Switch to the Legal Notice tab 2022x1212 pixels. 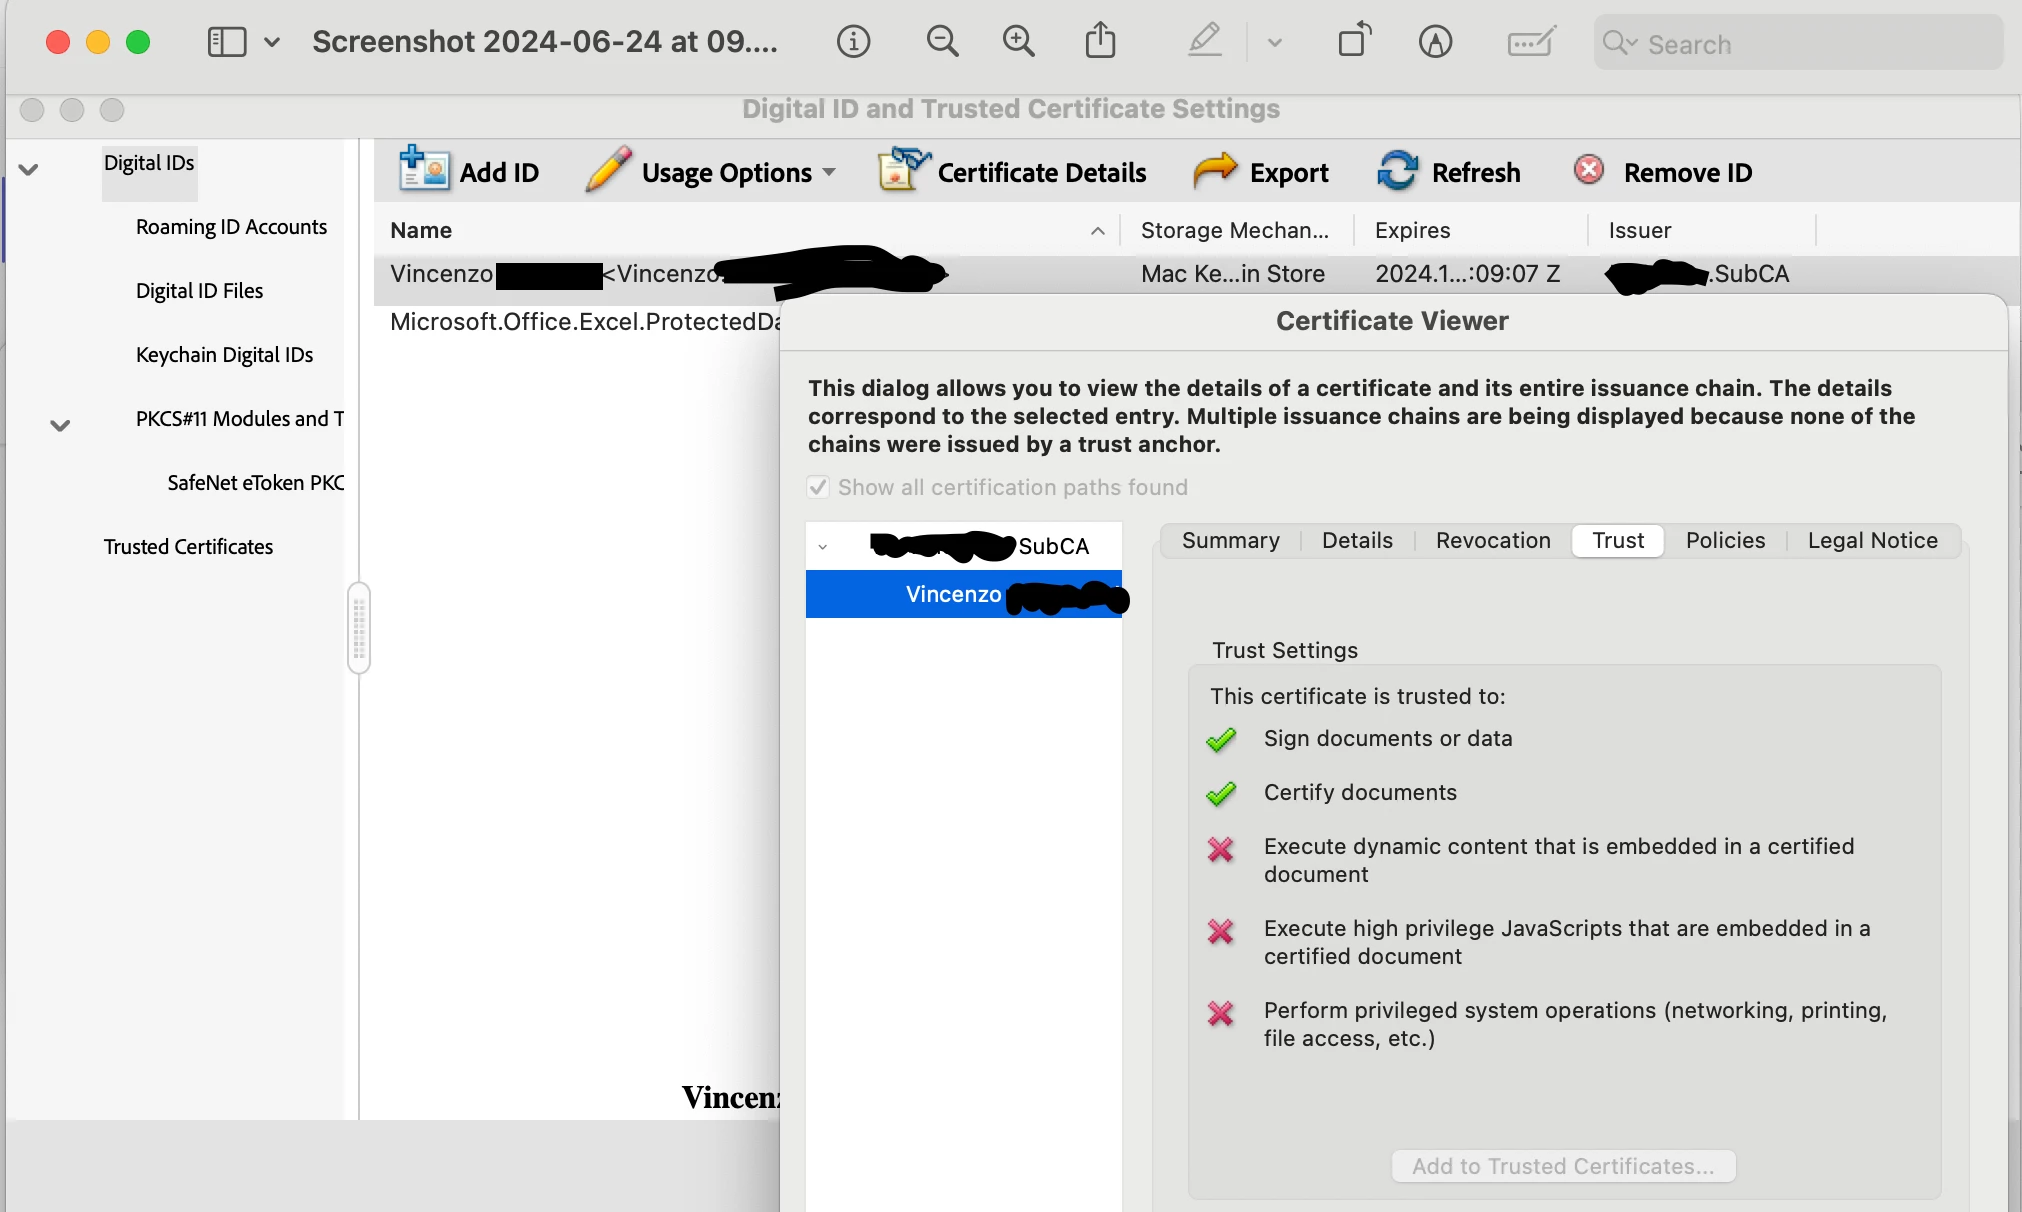[1872, 541]
